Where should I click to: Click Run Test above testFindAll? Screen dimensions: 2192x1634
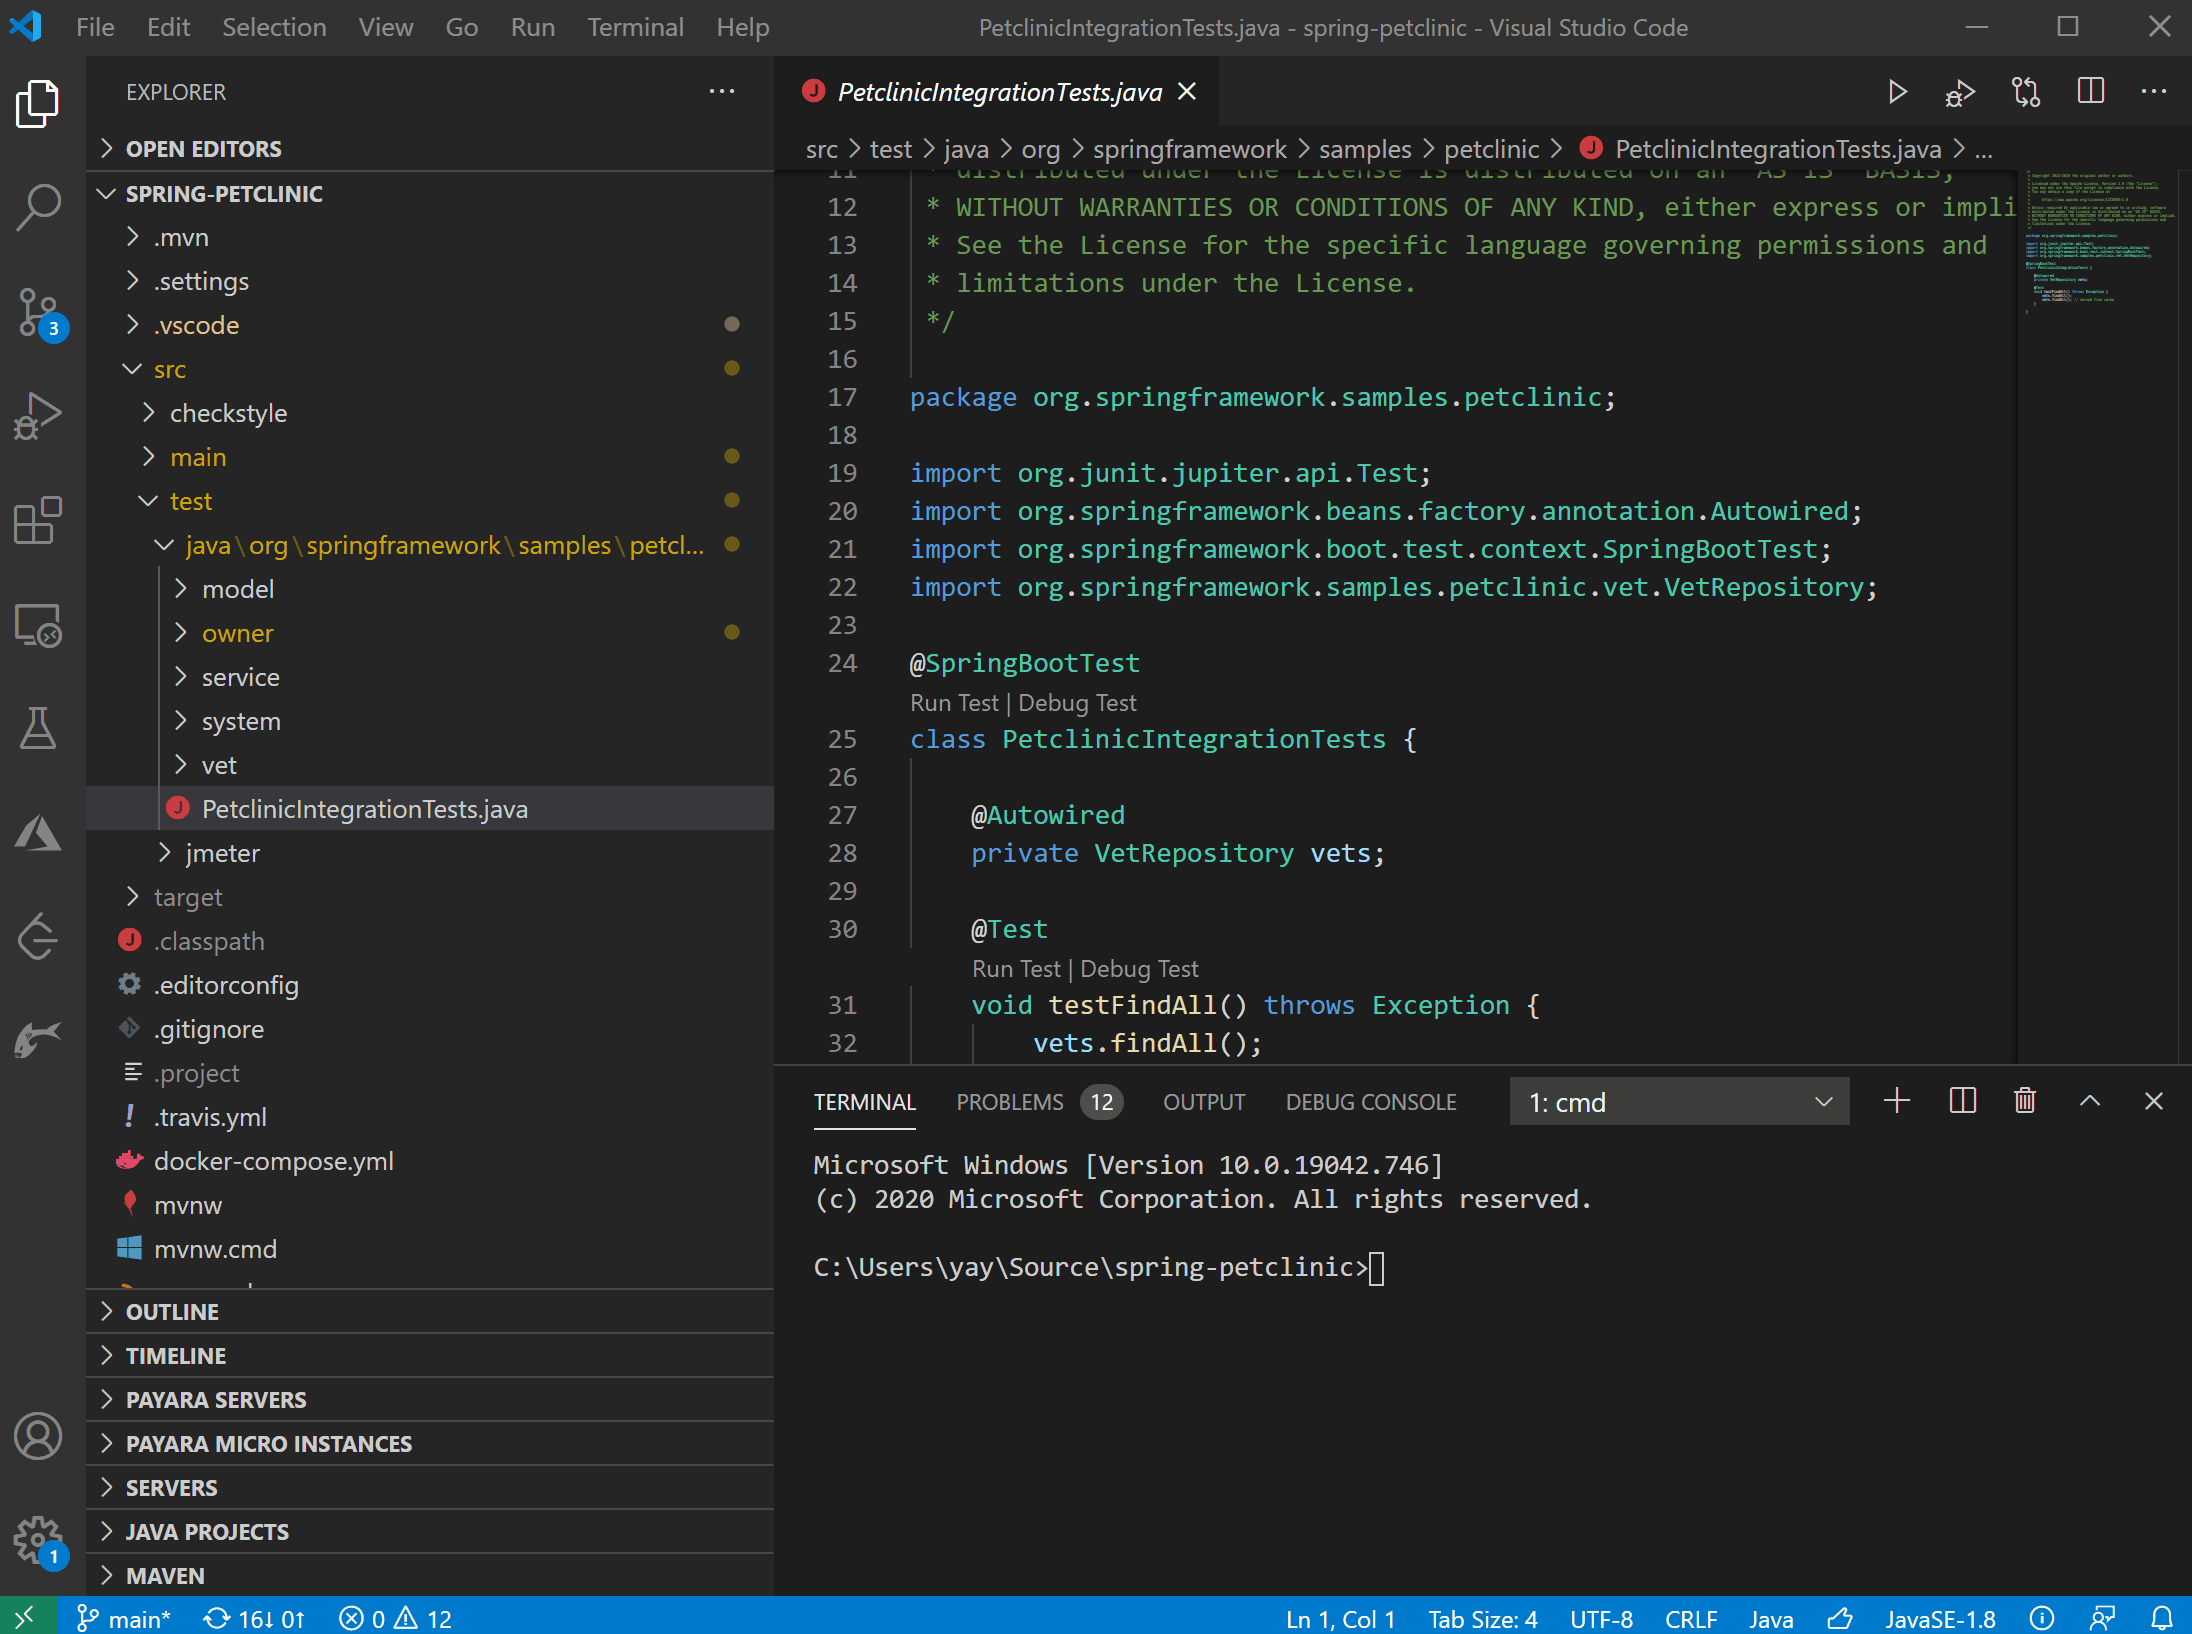click(1016, 968)
